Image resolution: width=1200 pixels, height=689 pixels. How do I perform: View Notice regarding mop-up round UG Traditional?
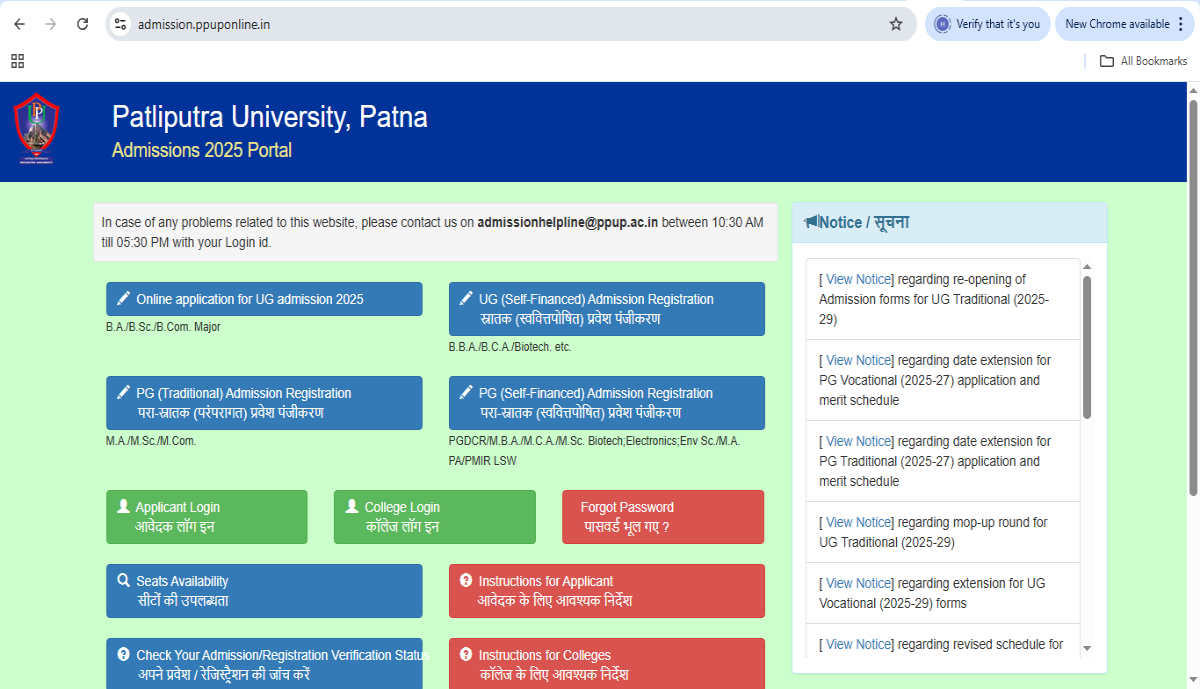click(x=858, y=522)
